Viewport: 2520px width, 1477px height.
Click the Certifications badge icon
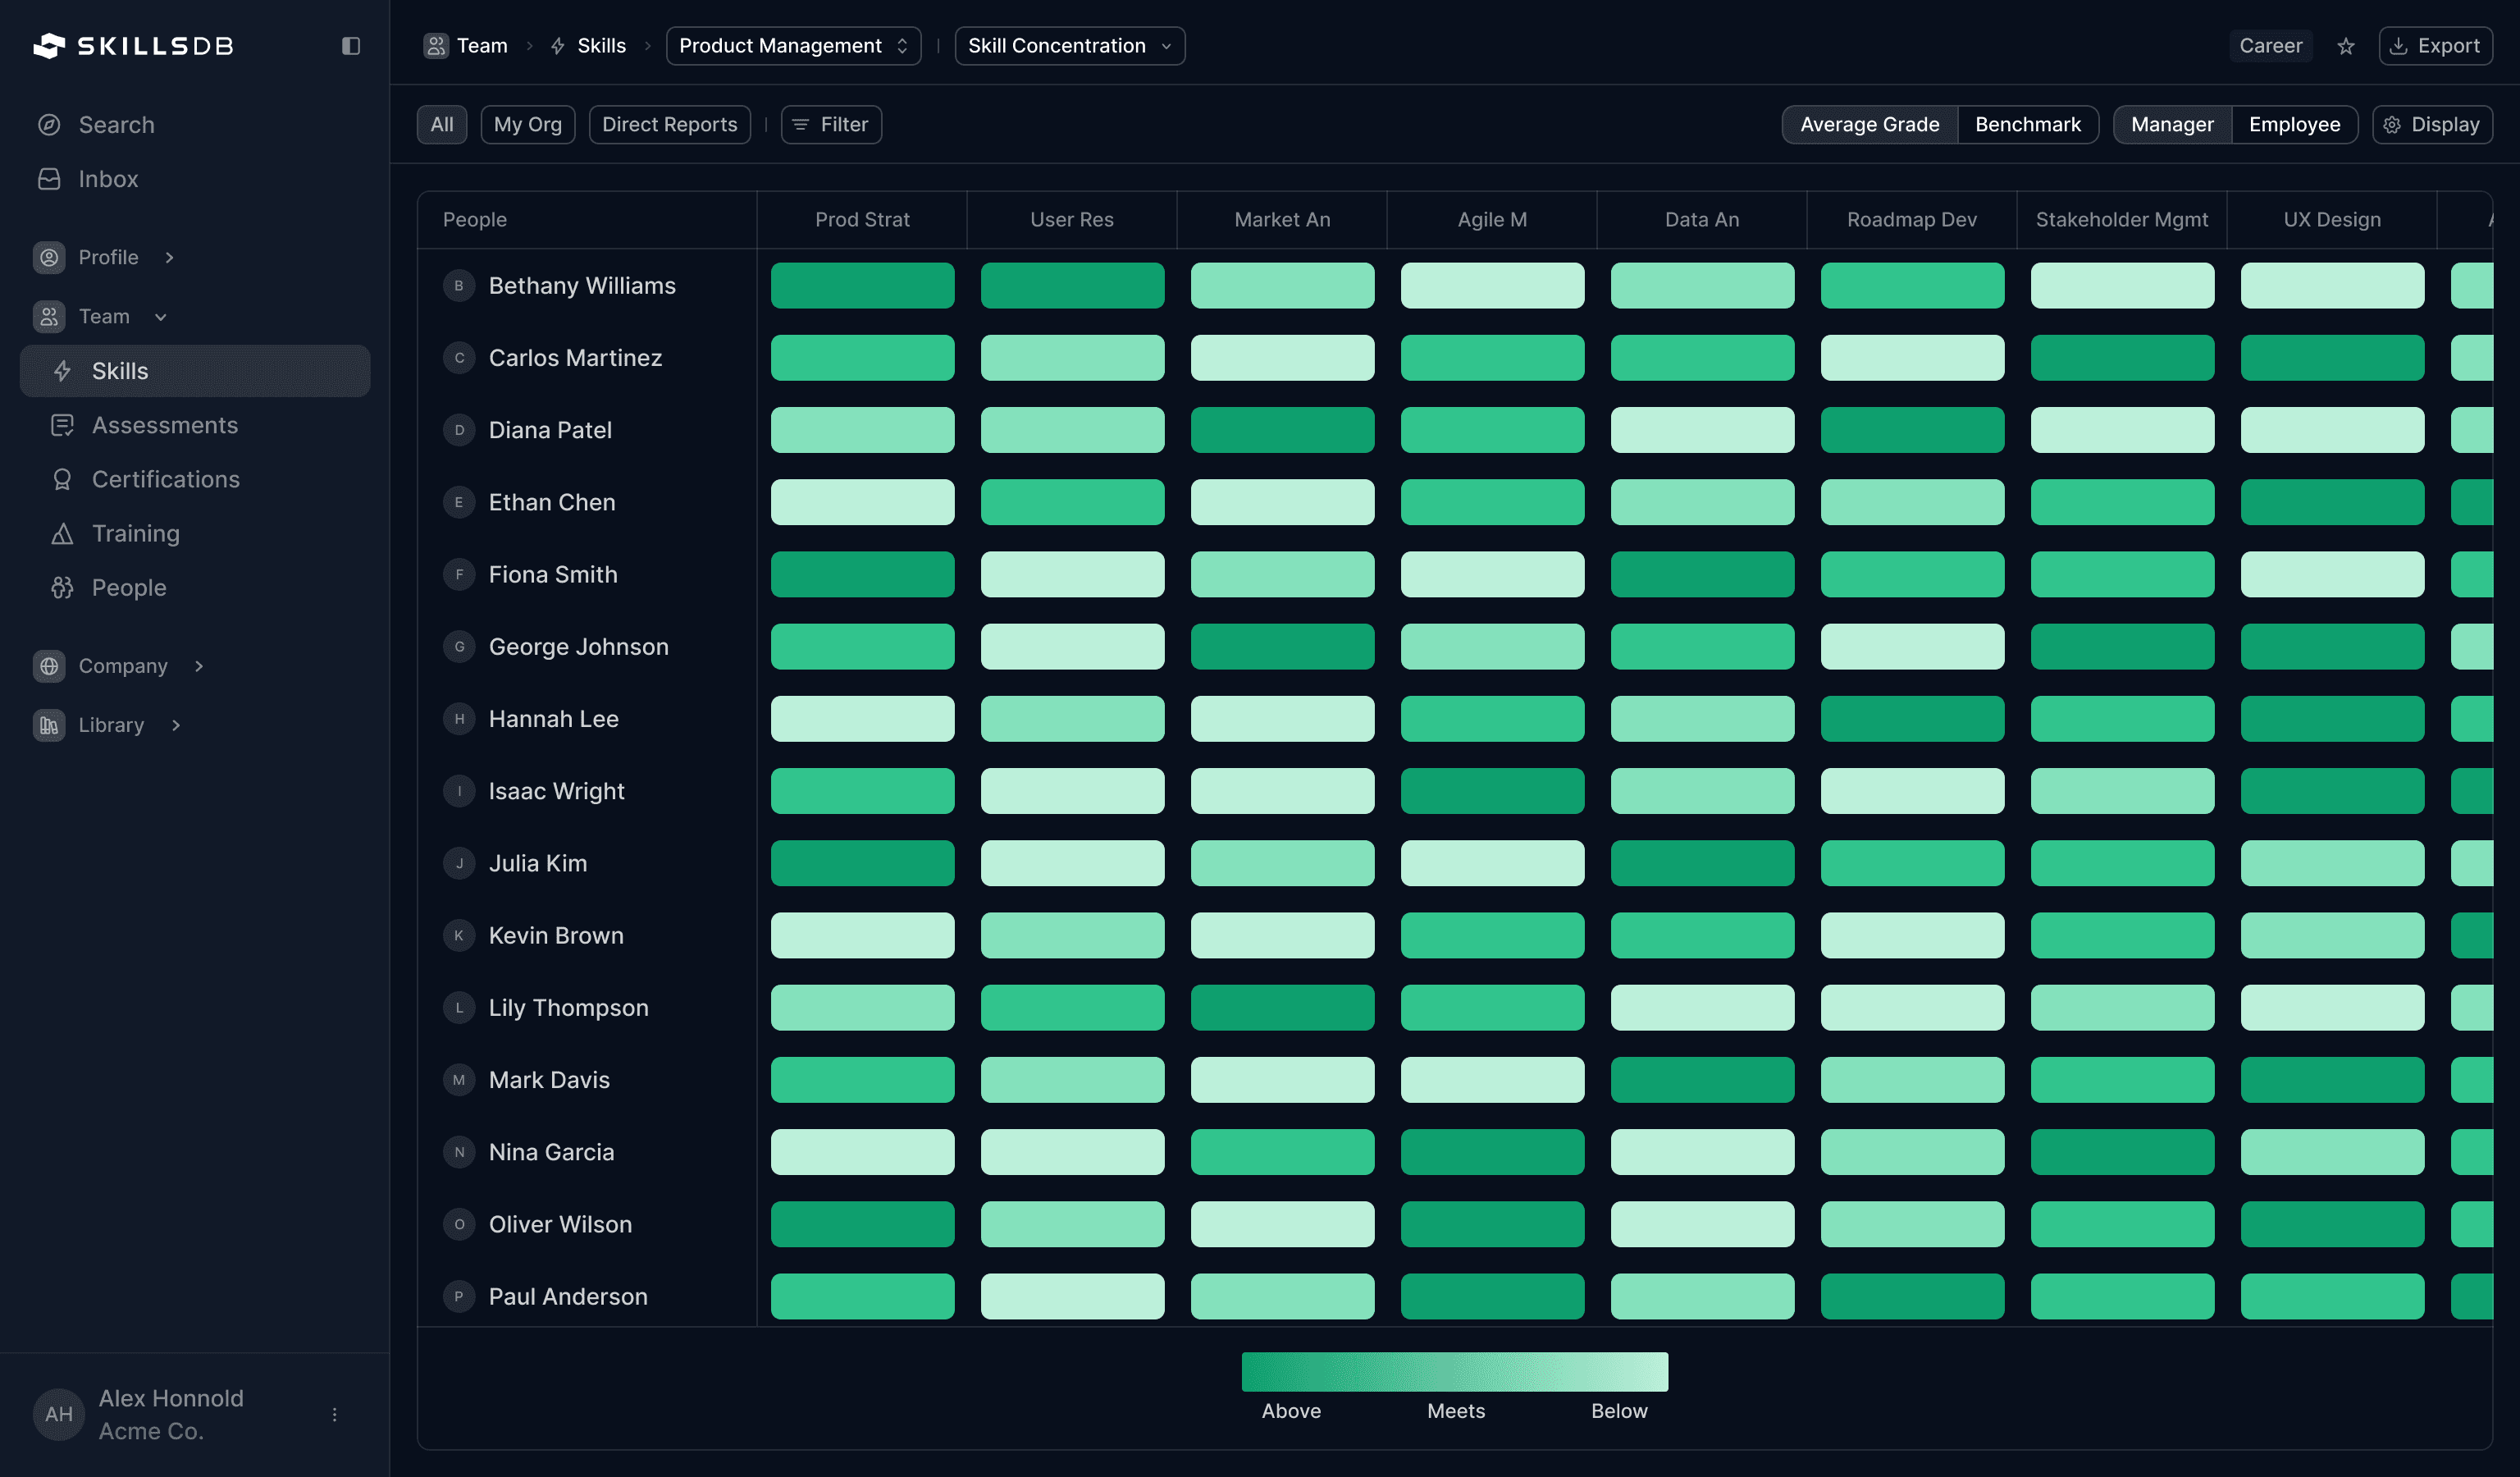pos(63,479)
